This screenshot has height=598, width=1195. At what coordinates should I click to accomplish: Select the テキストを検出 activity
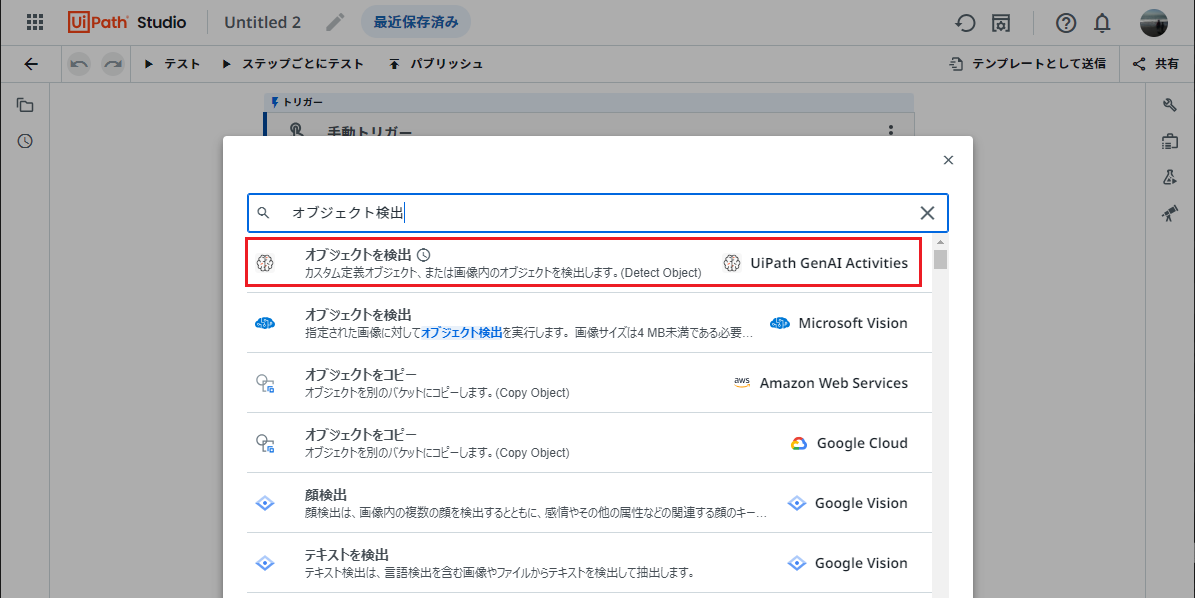[589, 563]
